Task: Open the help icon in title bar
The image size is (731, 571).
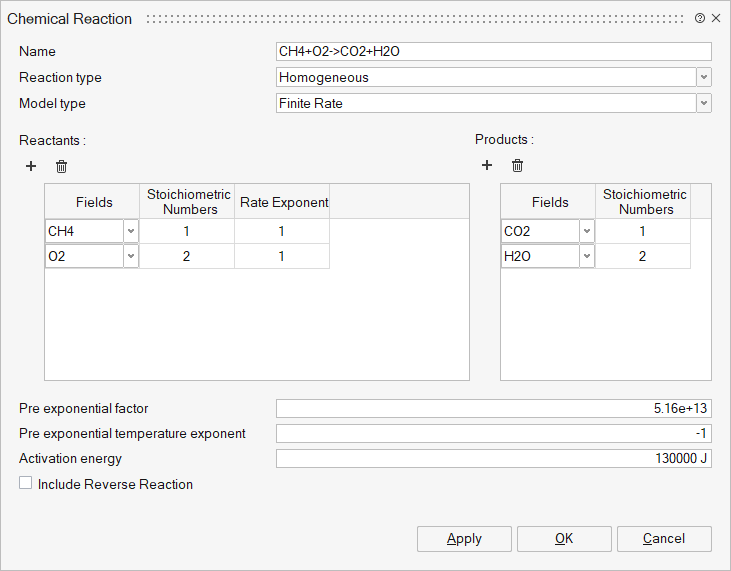Action: coord(700,19)
